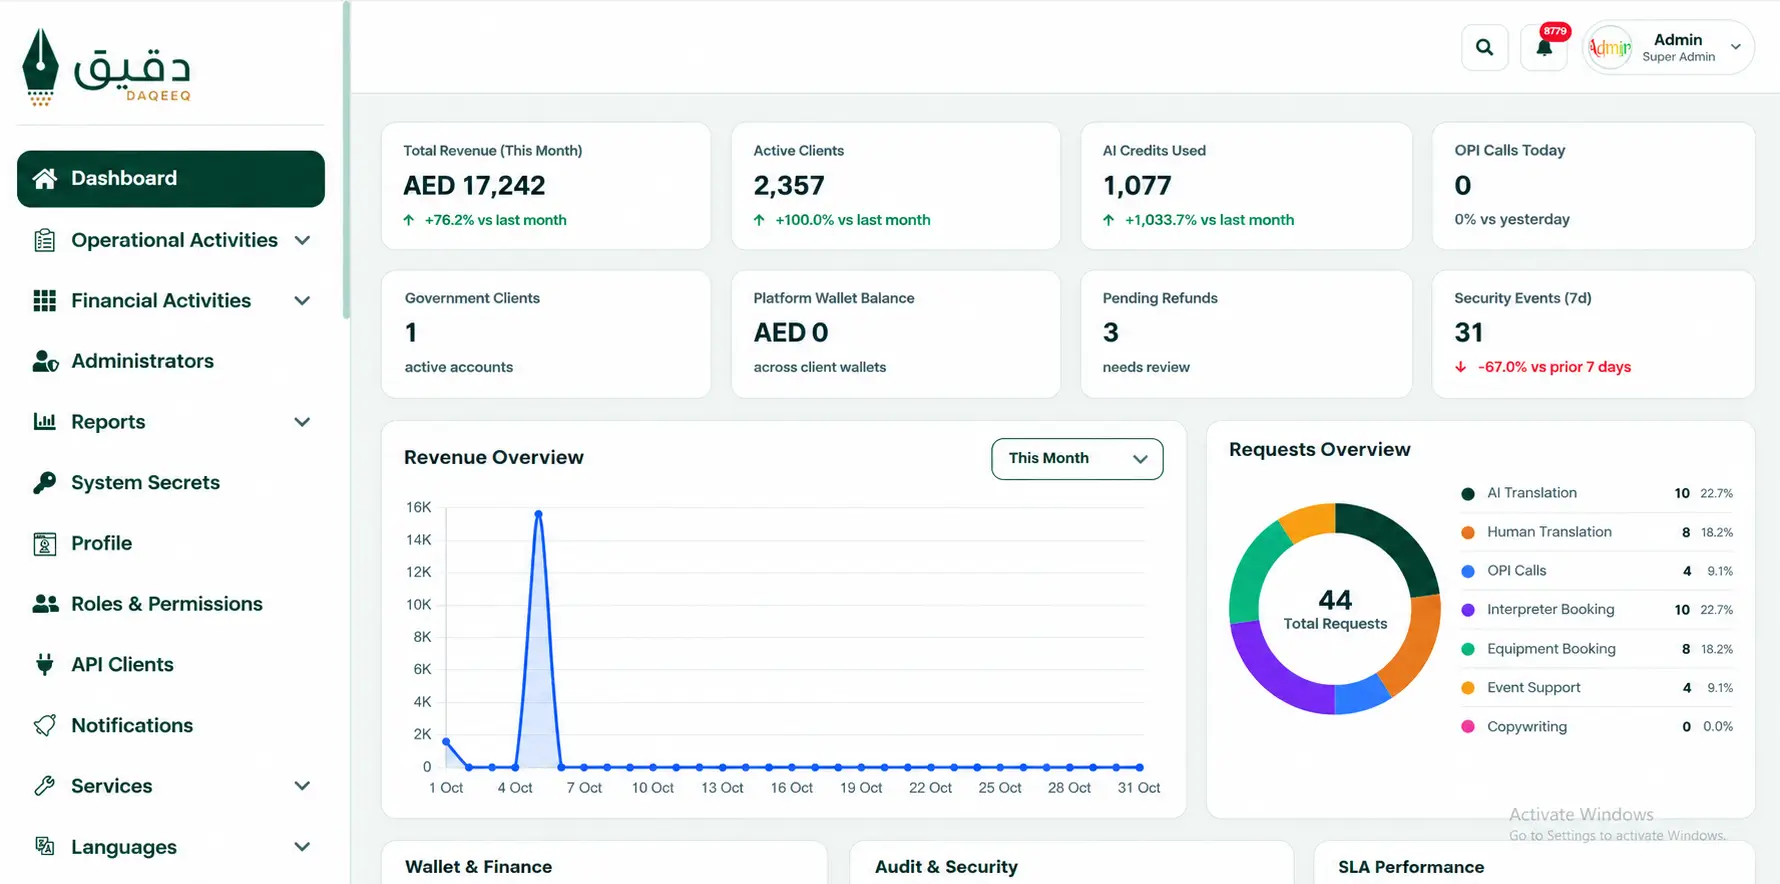Expand the Languages submenu chevron
The width and height of the screenshot is (1780, 884).
coord(302,847)
